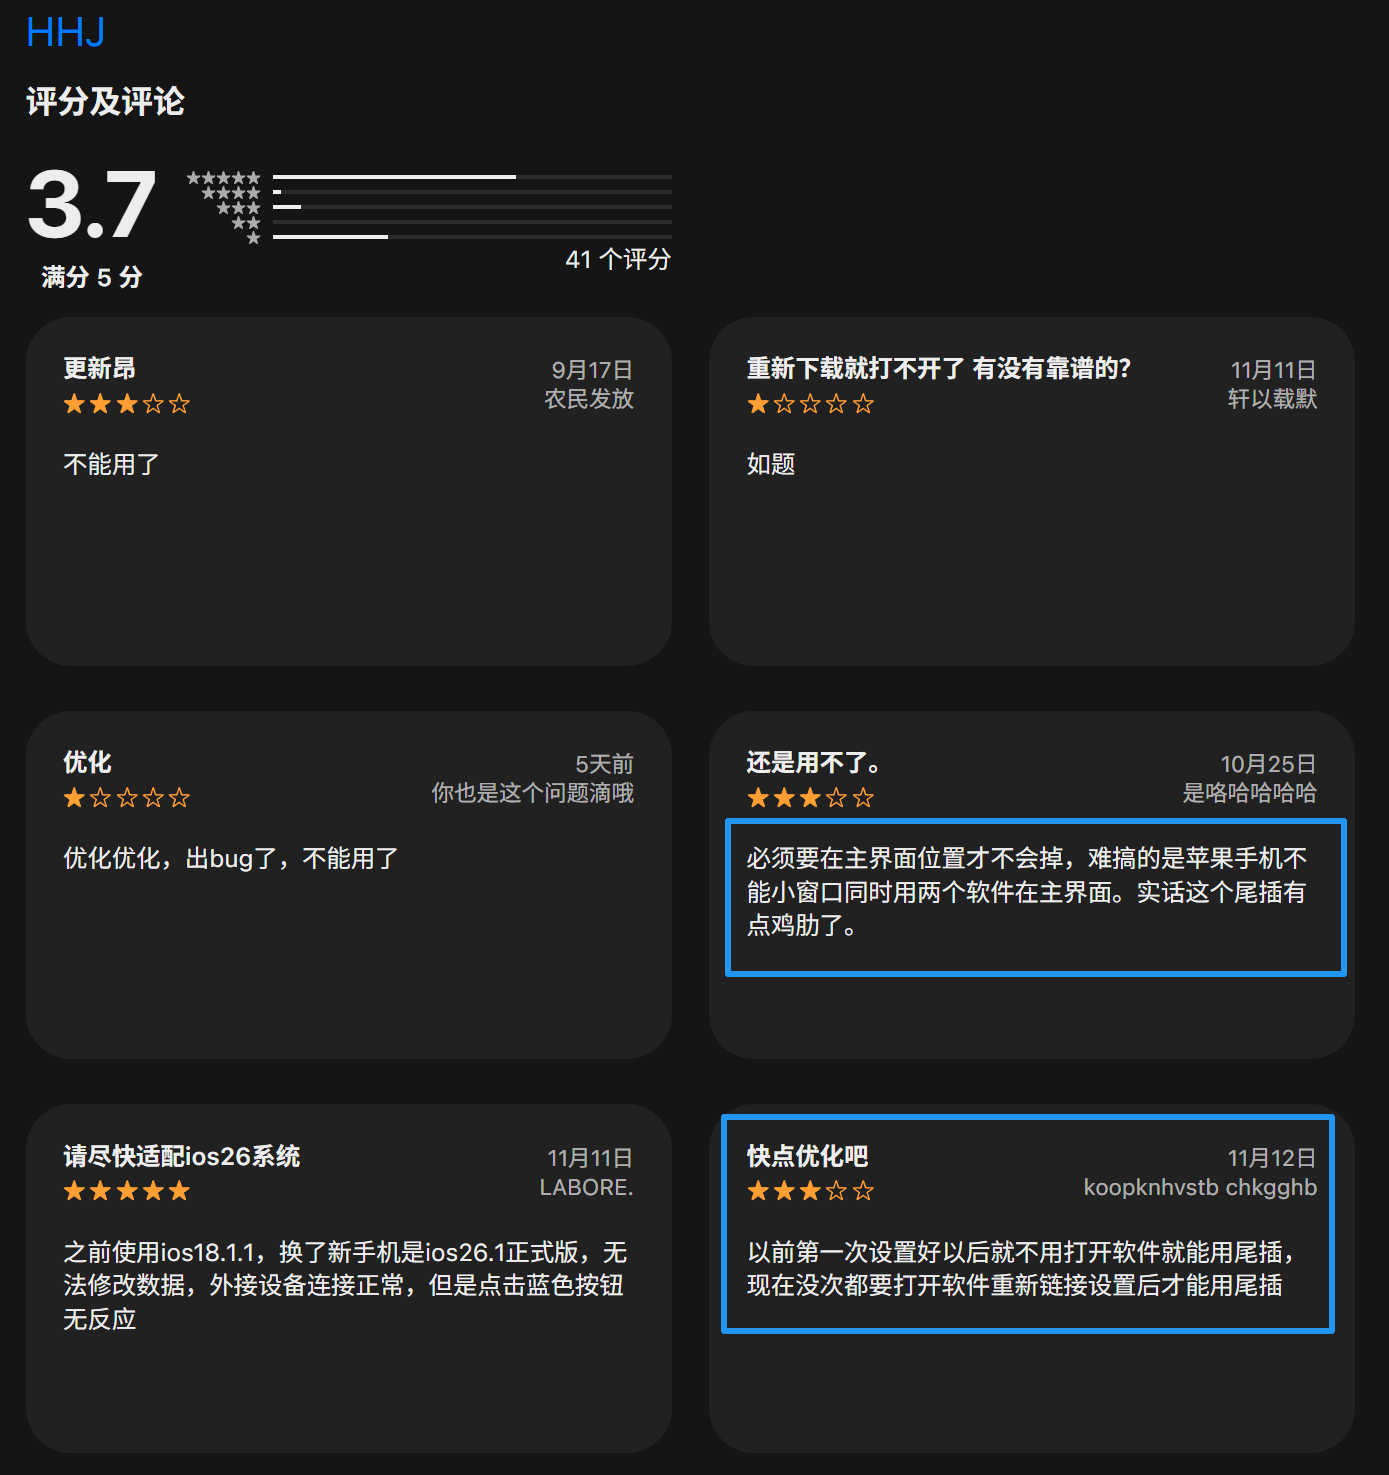This screenshot has width=1389, height=1475.
Task: Click reviewer name 轩以载默
Action: click(1271, 398)
